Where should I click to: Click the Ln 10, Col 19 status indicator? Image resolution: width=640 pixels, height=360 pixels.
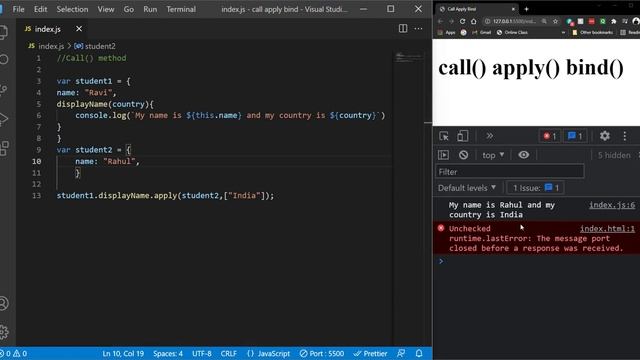click(123, 353)
